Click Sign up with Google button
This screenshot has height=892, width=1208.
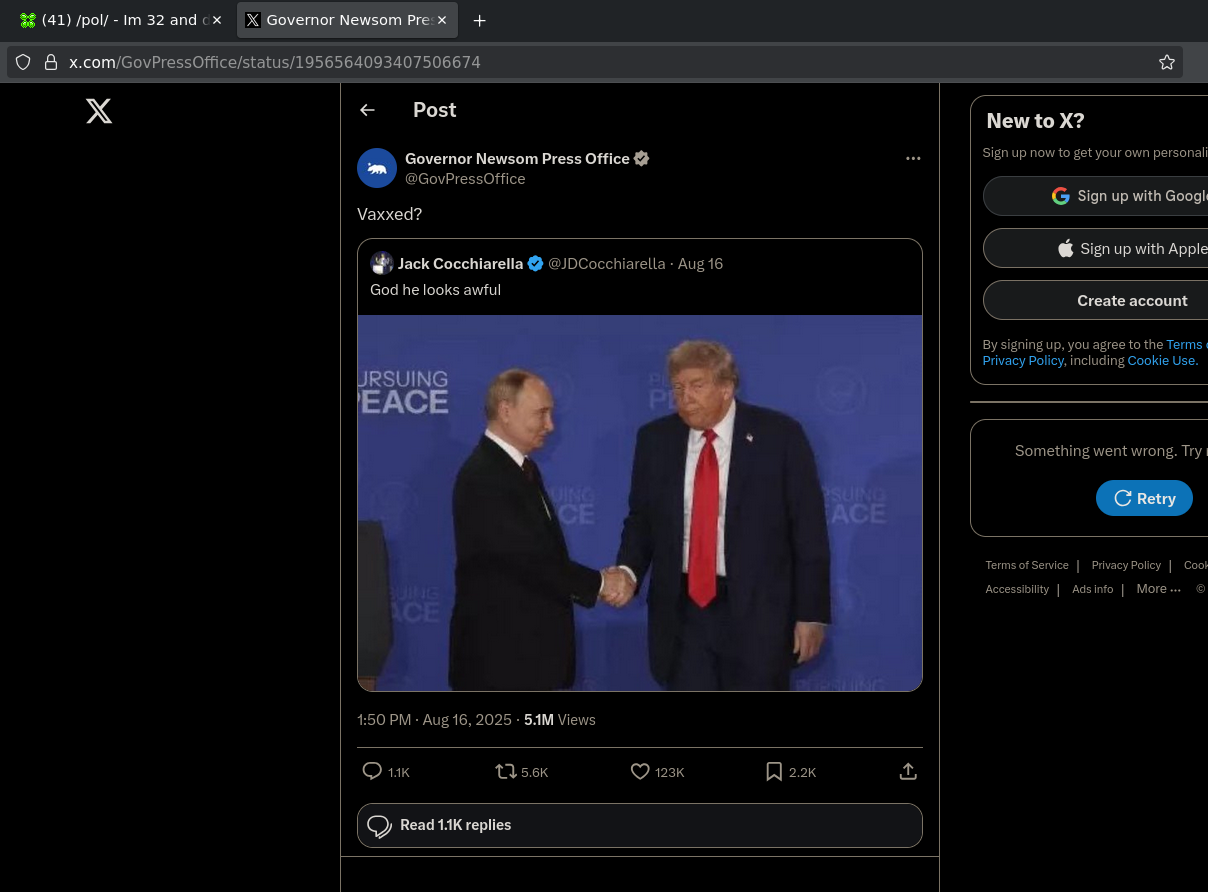[1096, 196]
